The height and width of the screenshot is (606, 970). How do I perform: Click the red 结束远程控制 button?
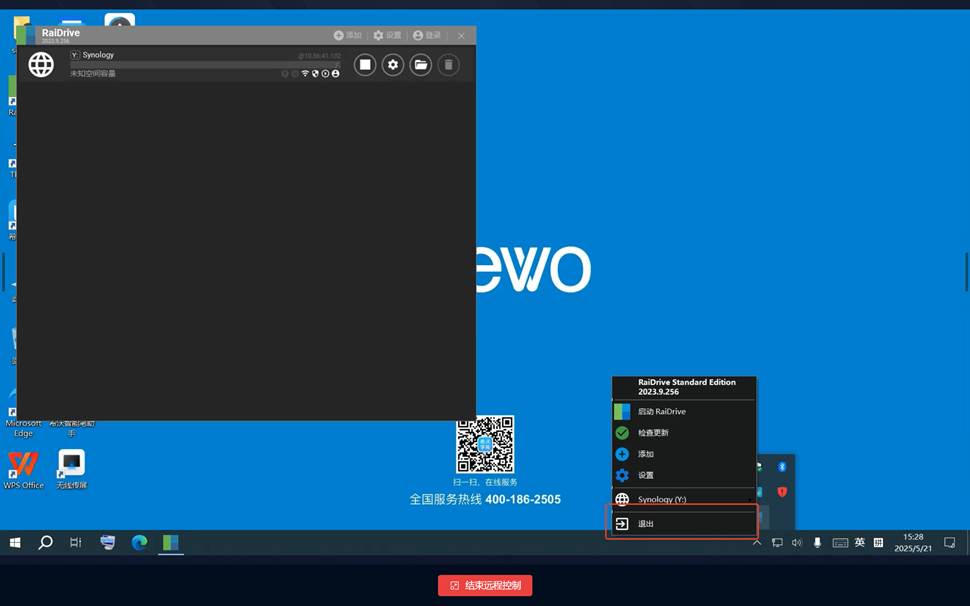(x=485, y=585)
